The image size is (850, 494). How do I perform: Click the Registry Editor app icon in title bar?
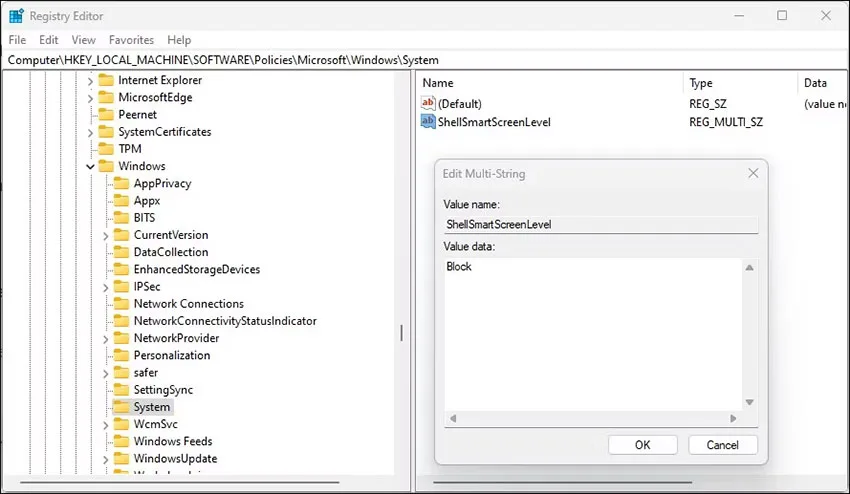16,16
